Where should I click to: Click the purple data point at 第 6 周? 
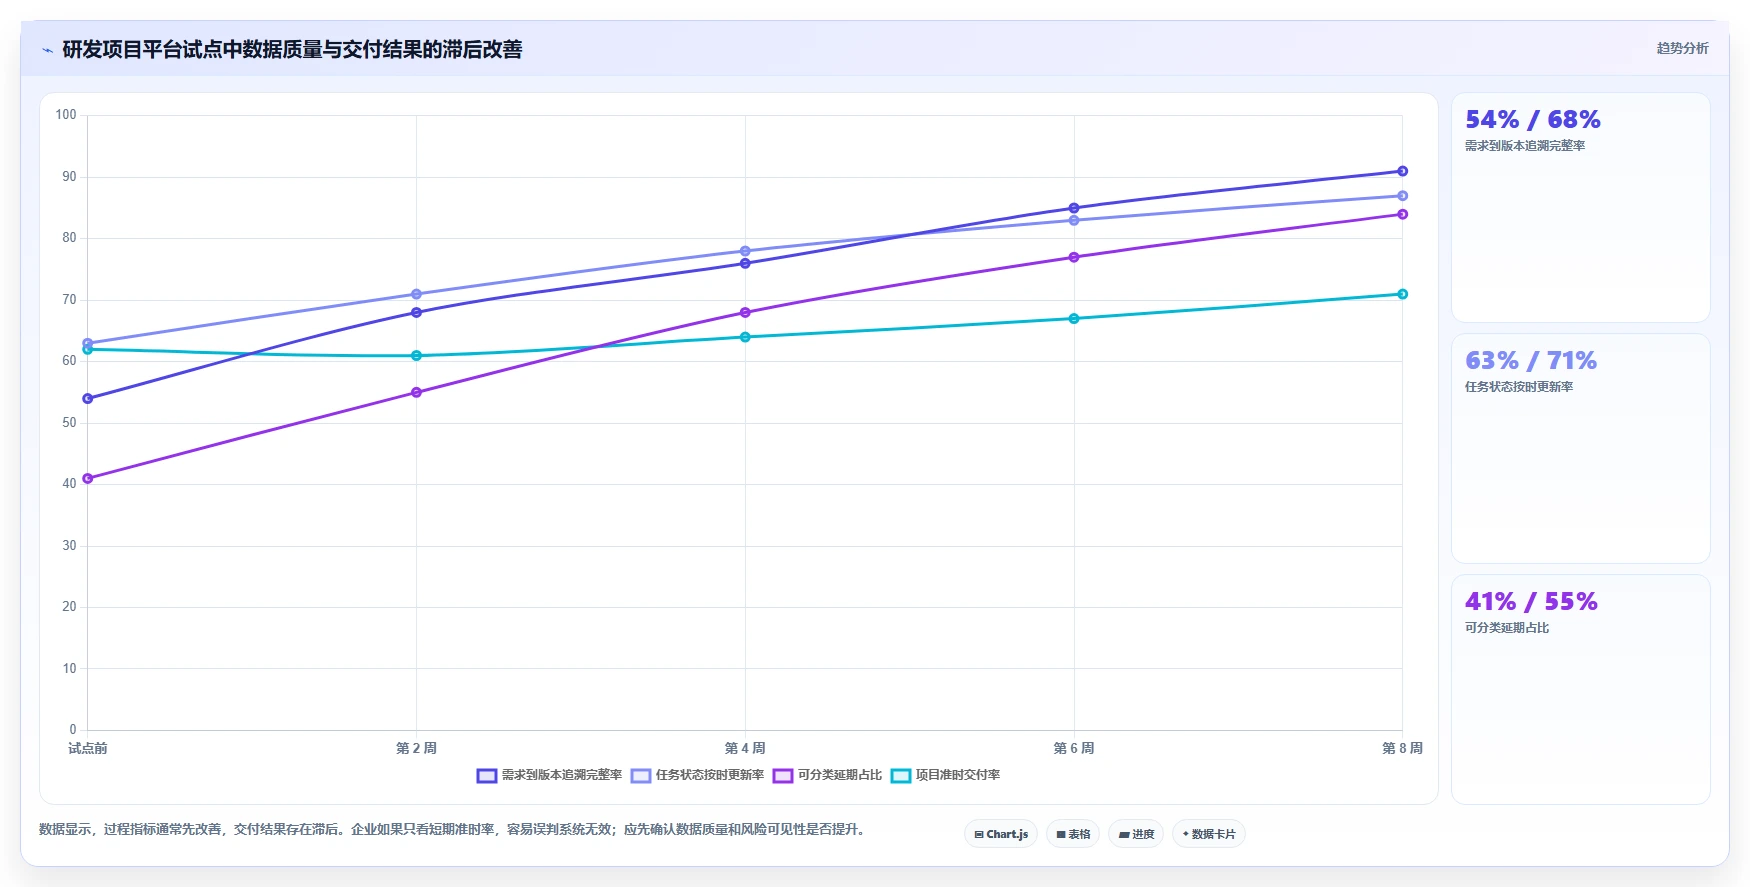1074,257
